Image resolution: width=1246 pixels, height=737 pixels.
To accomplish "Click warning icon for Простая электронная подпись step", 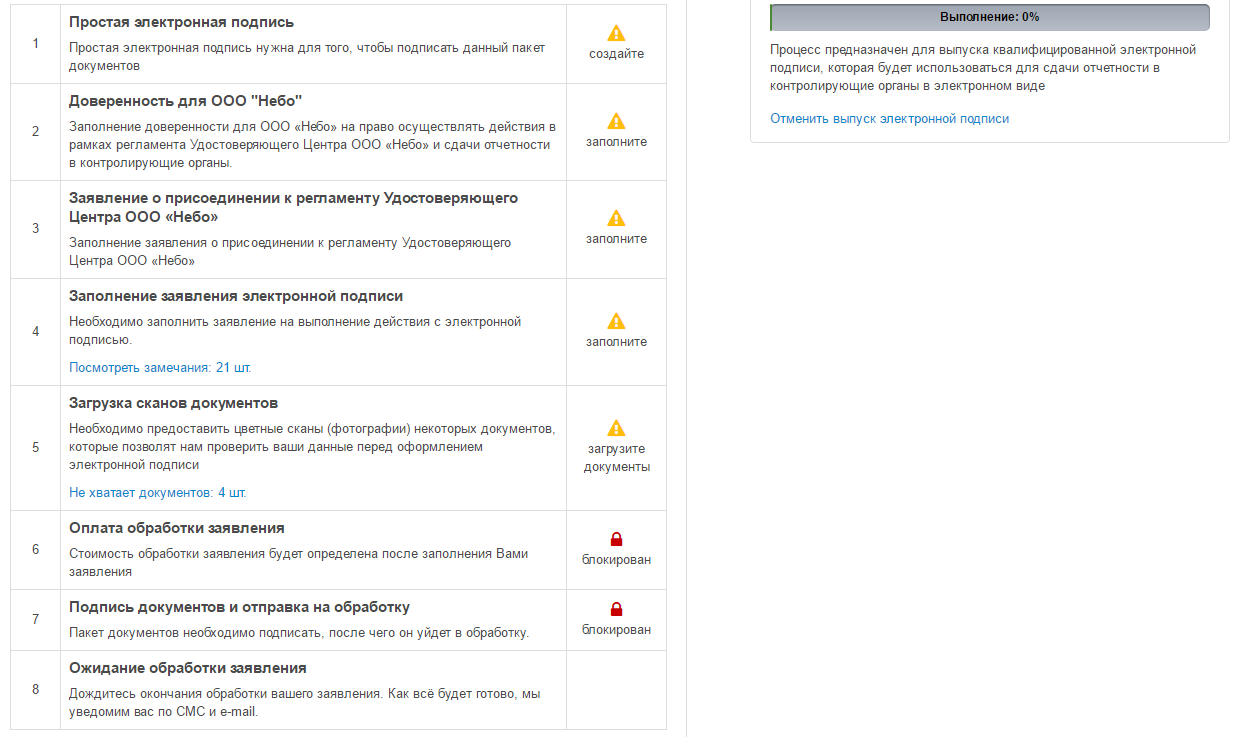I will 616,33.
